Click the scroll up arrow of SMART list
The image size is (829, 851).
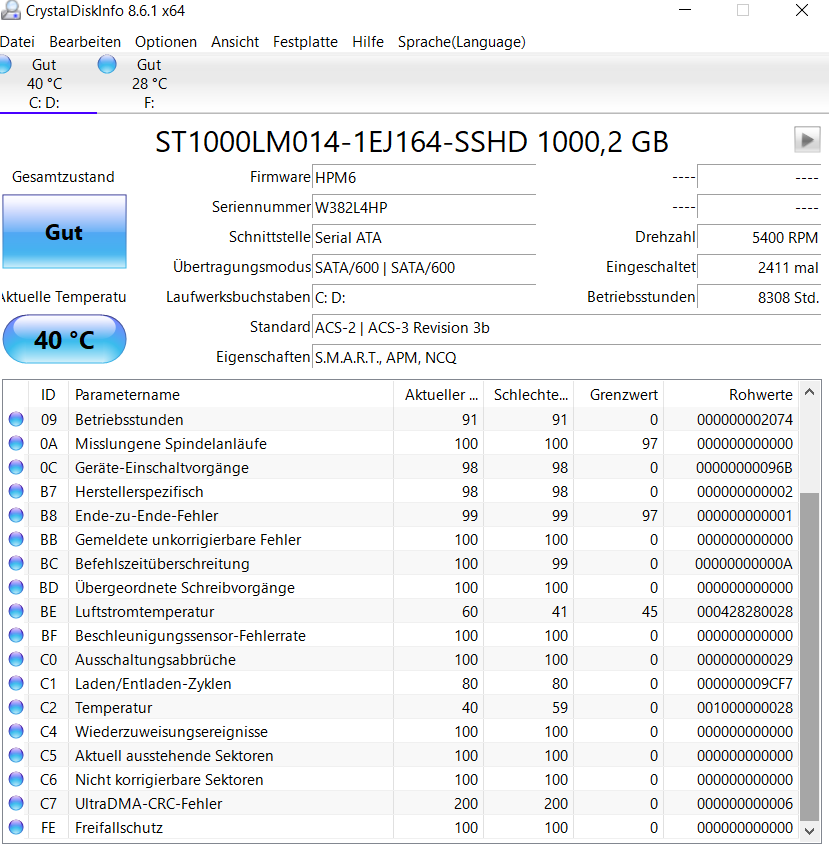809,392
